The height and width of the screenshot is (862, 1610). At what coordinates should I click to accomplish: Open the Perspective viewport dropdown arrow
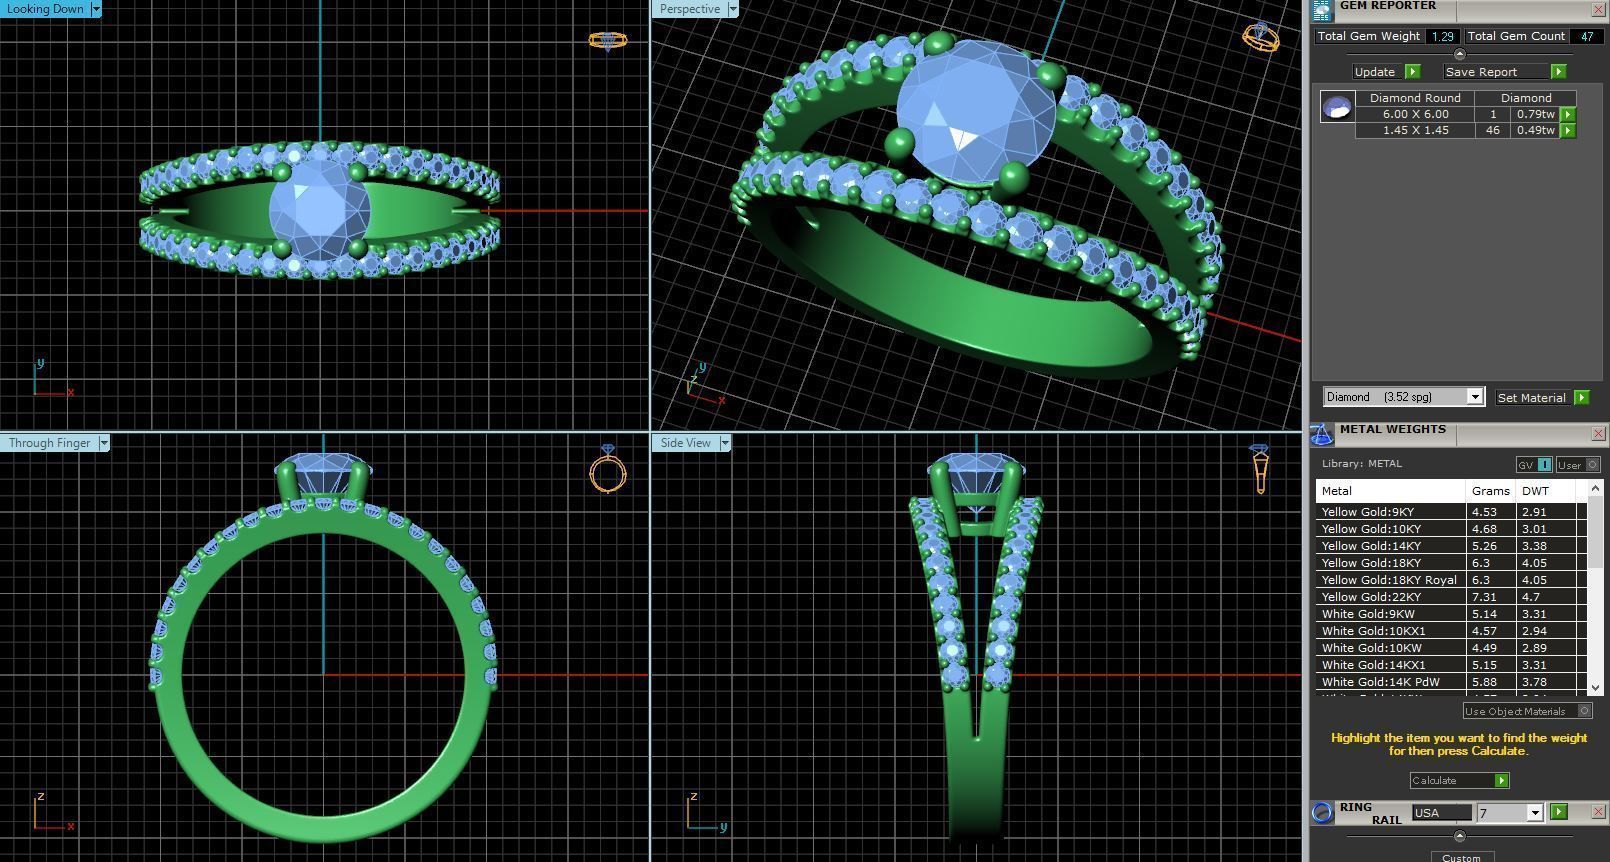(x=732, y=9)
